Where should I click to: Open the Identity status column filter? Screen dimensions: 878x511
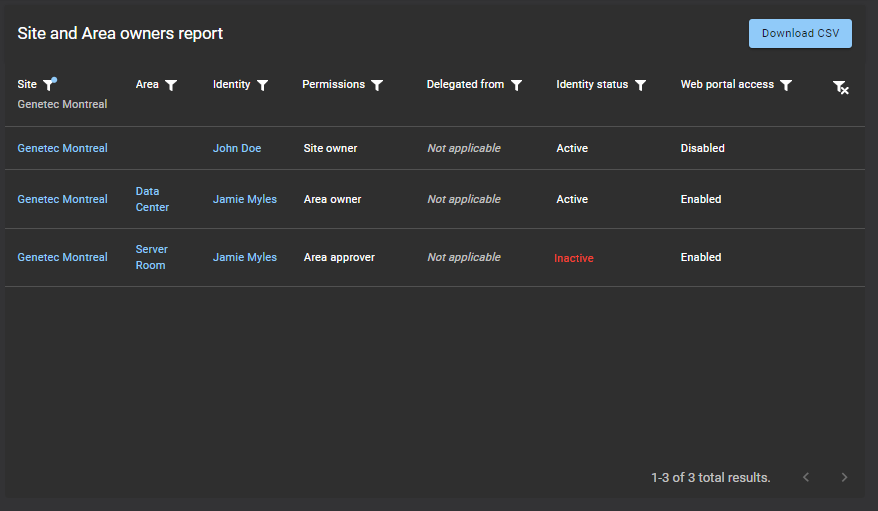pos(640,85)
